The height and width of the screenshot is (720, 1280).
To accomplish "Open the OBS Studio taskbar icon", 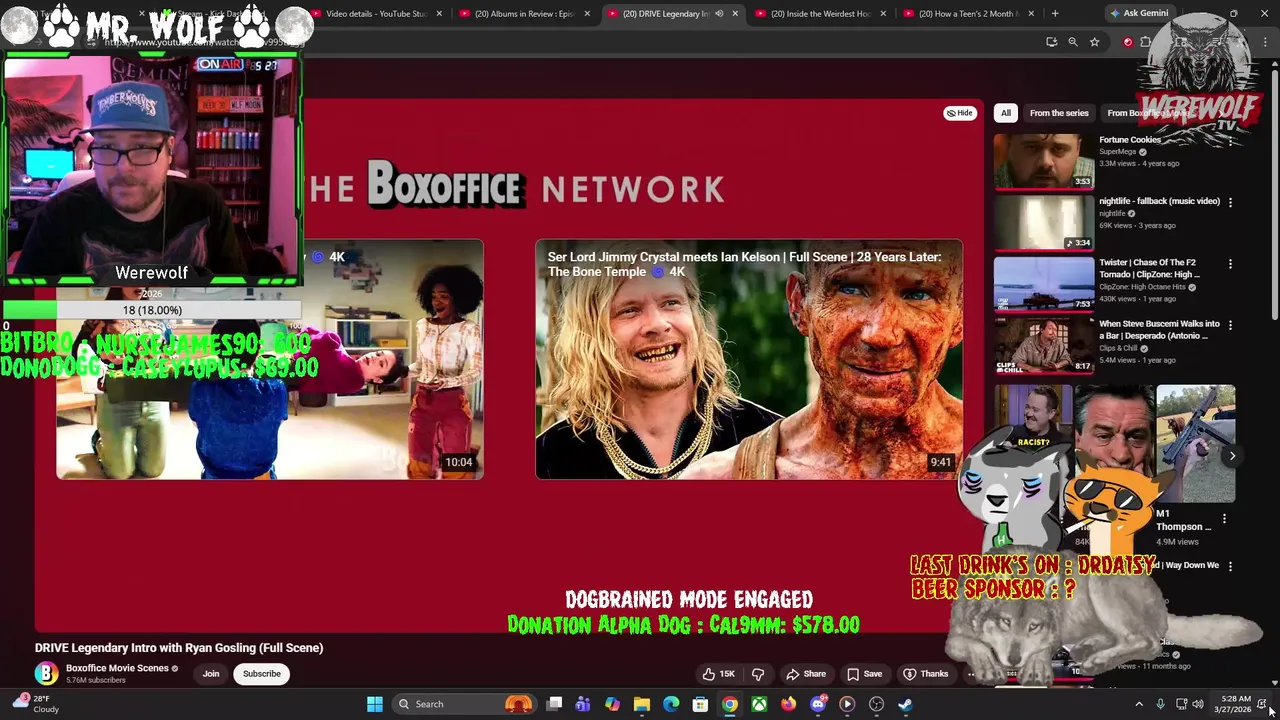I will pyautogui.click(x=877, y=704).
